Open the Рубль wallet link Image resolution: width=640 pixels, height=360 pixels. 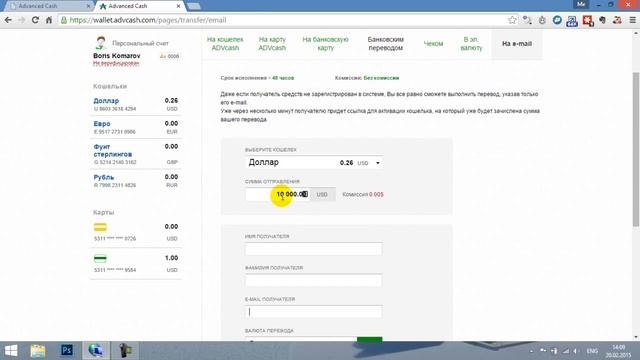[104, 178]
